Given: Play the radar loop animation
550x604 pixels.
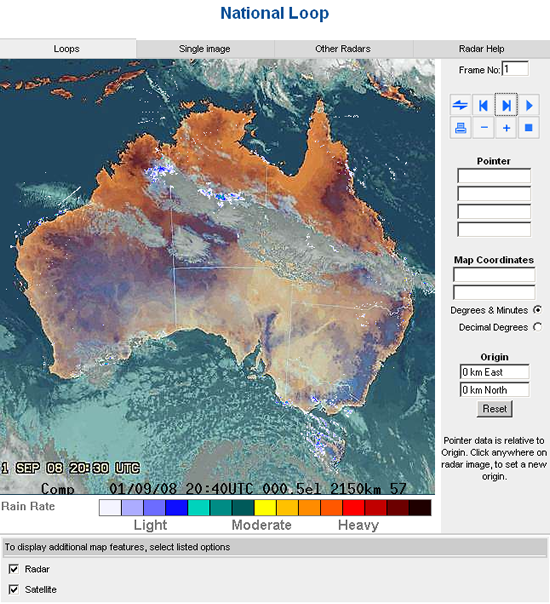Looking at the screenshot, I should [x=528, y=105].
